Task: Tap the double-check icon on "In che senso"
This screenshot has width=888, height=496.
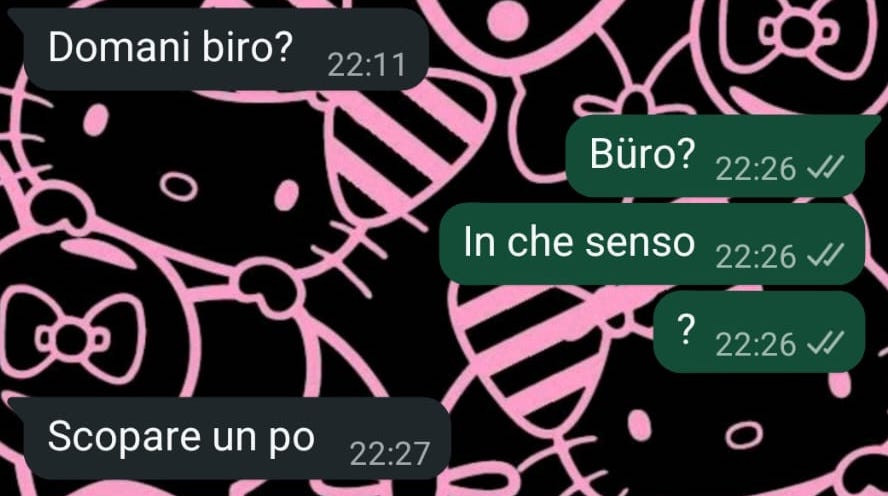Action: [826, 256]
